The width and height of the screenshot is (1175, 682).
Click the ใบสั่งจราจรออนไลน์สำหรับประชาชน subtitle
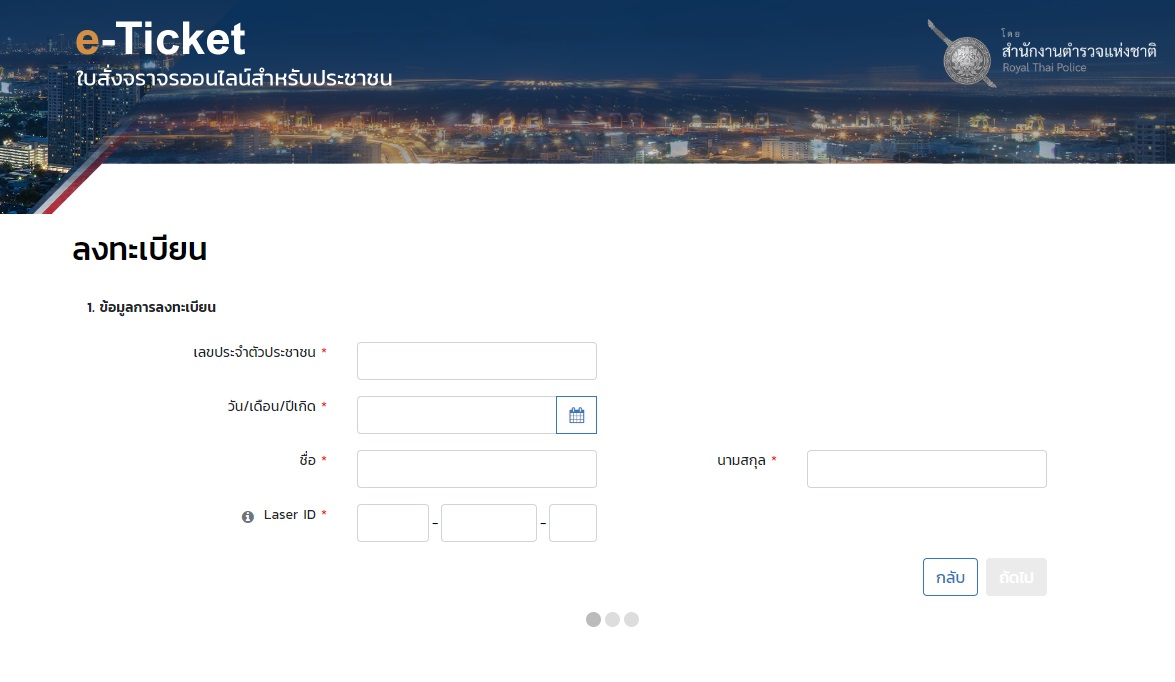(234, 78)
